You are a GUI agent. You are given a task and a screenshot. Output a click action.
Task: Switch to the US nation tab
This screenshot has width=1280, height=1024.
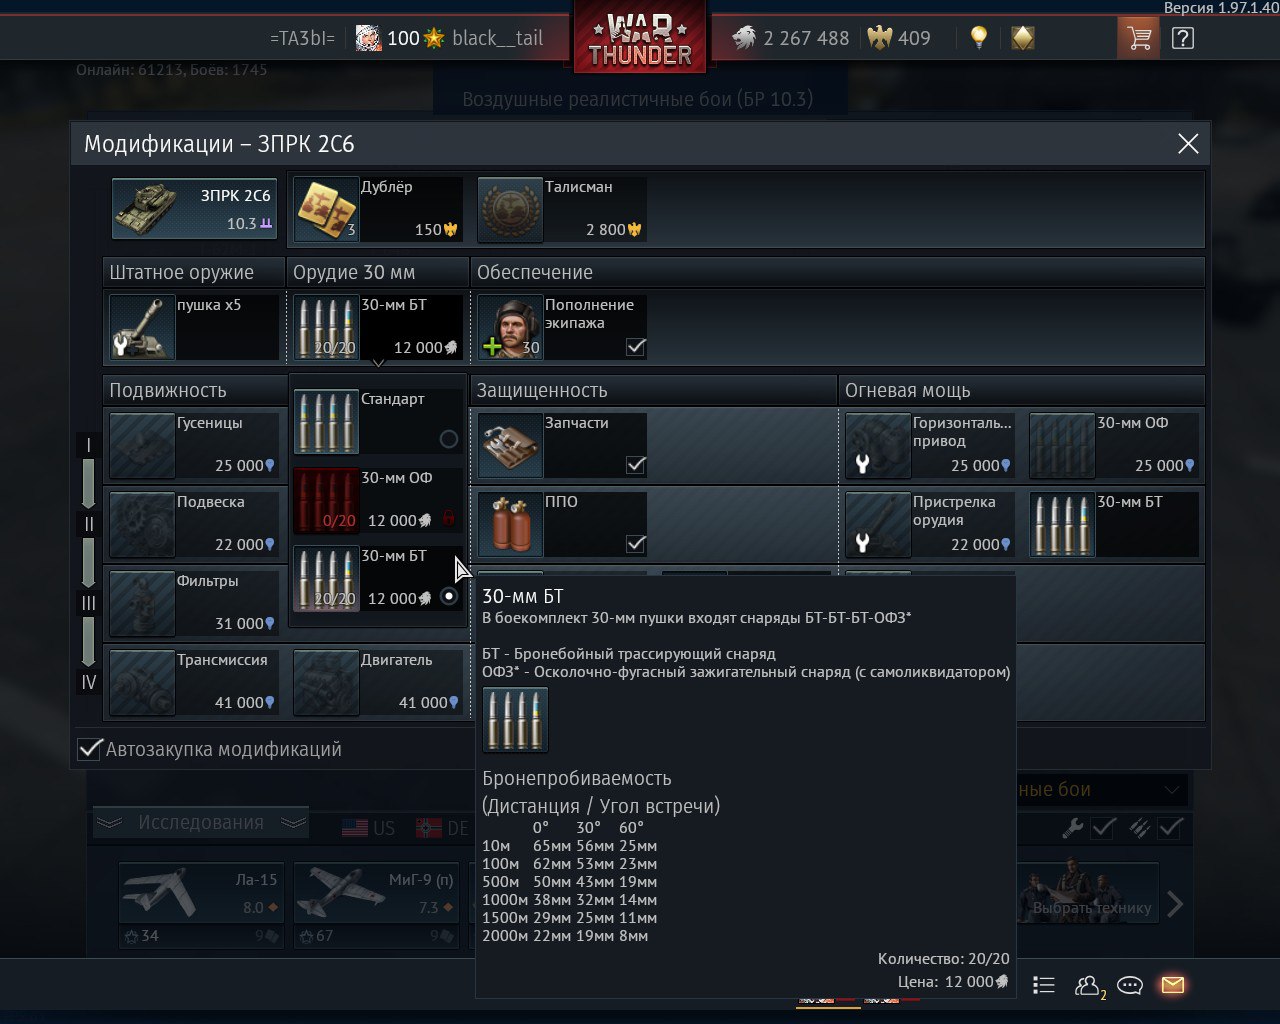369,828
